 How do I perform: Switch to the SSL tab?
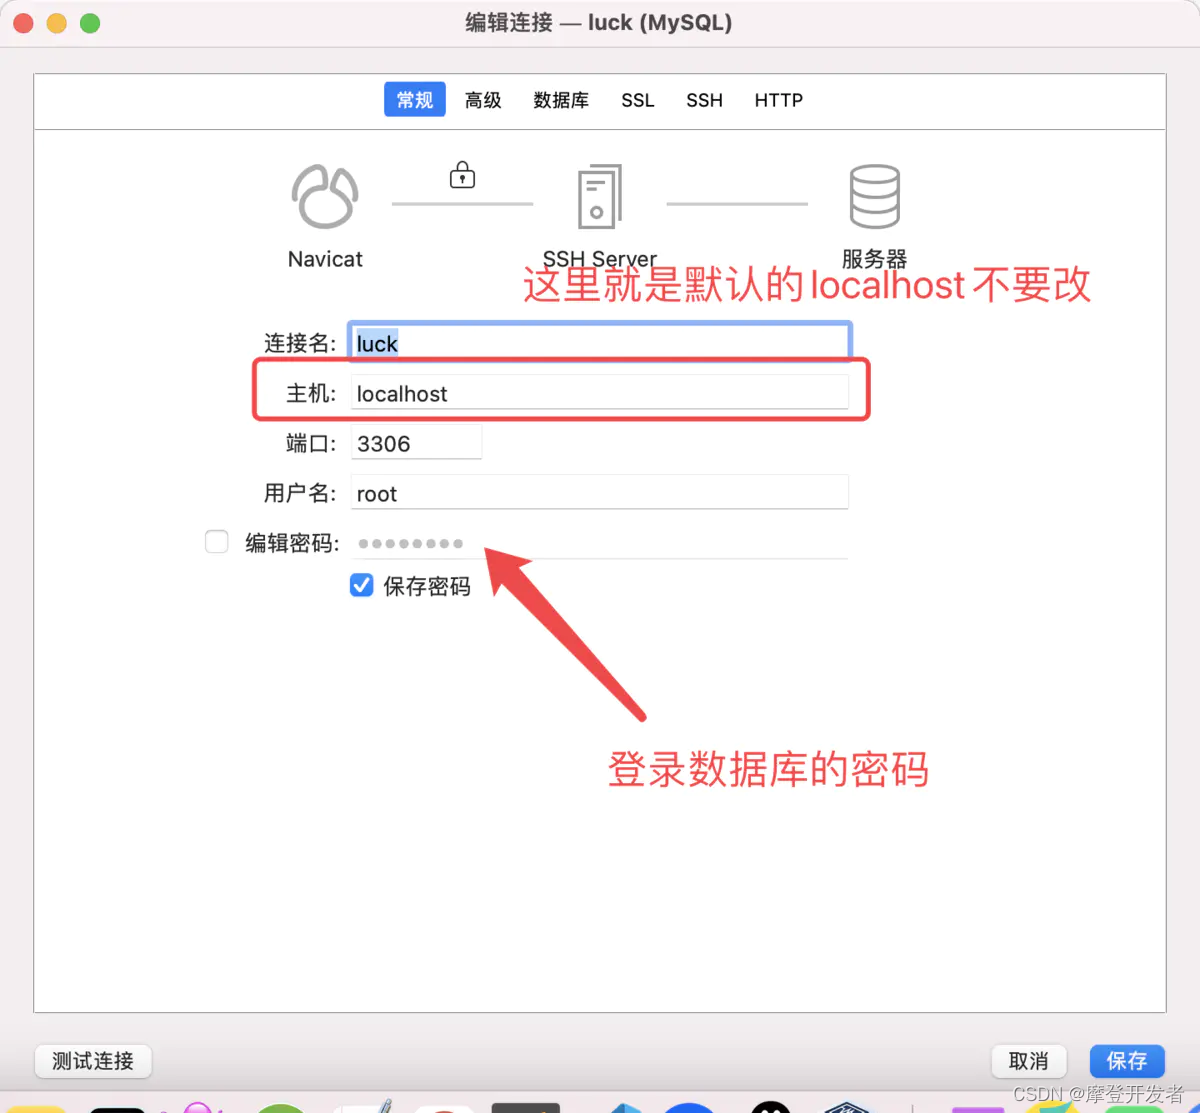click(x=638, y=100)
